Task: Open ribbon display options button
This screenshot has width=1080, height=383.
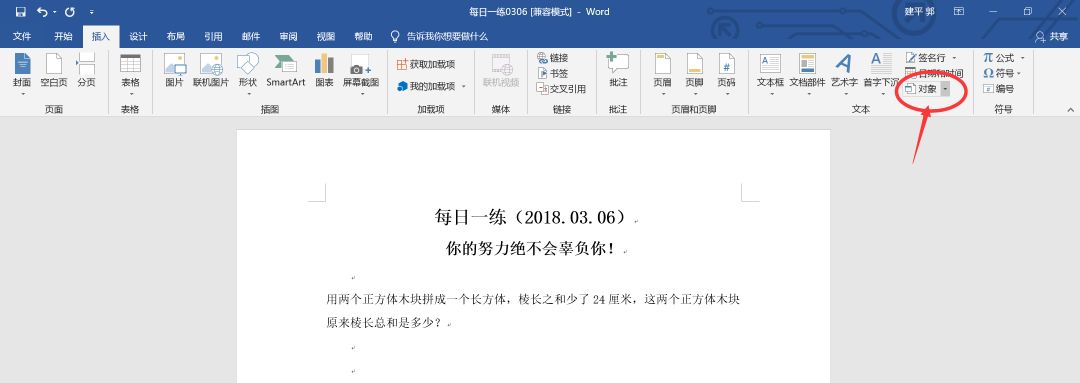Action: [959, 12]
